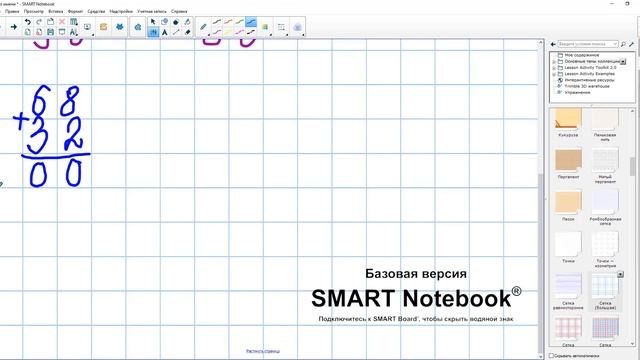Select the fill bucket tool
The height and width of the screenshot is (360, 640).
[176, 22]
